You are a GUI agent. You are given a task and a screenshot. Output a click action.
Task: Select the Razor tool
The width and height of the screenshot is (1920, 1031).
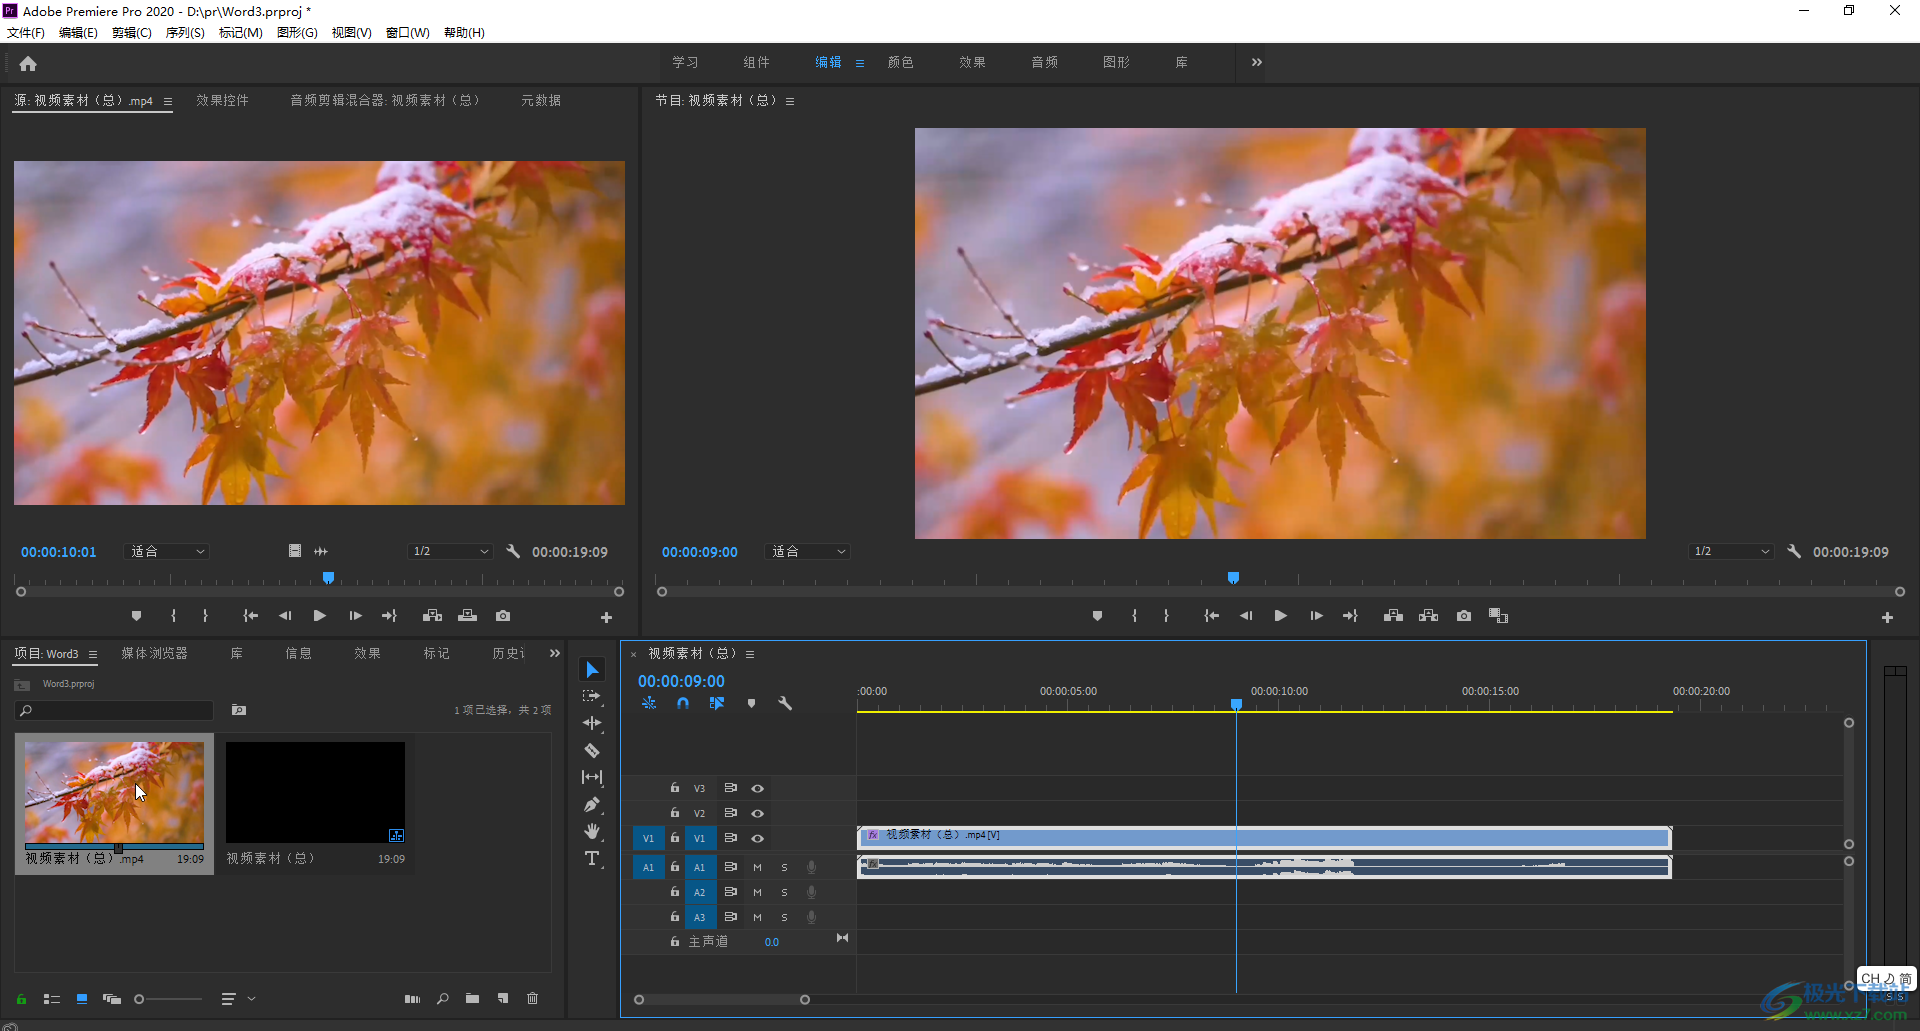pos(592,750)
